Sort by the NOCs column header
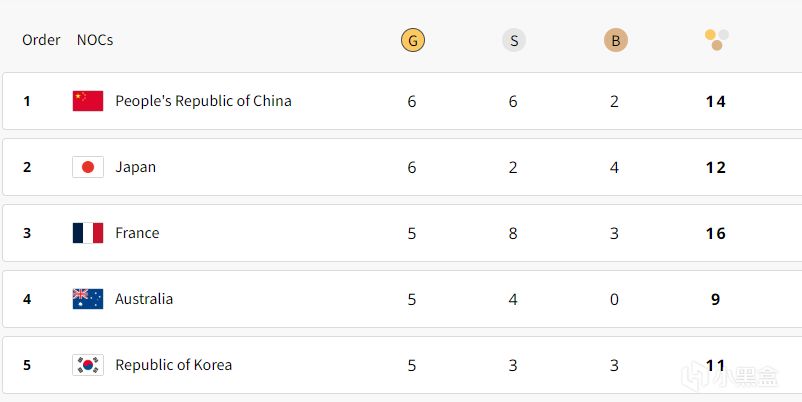 (x=95, y=40)
